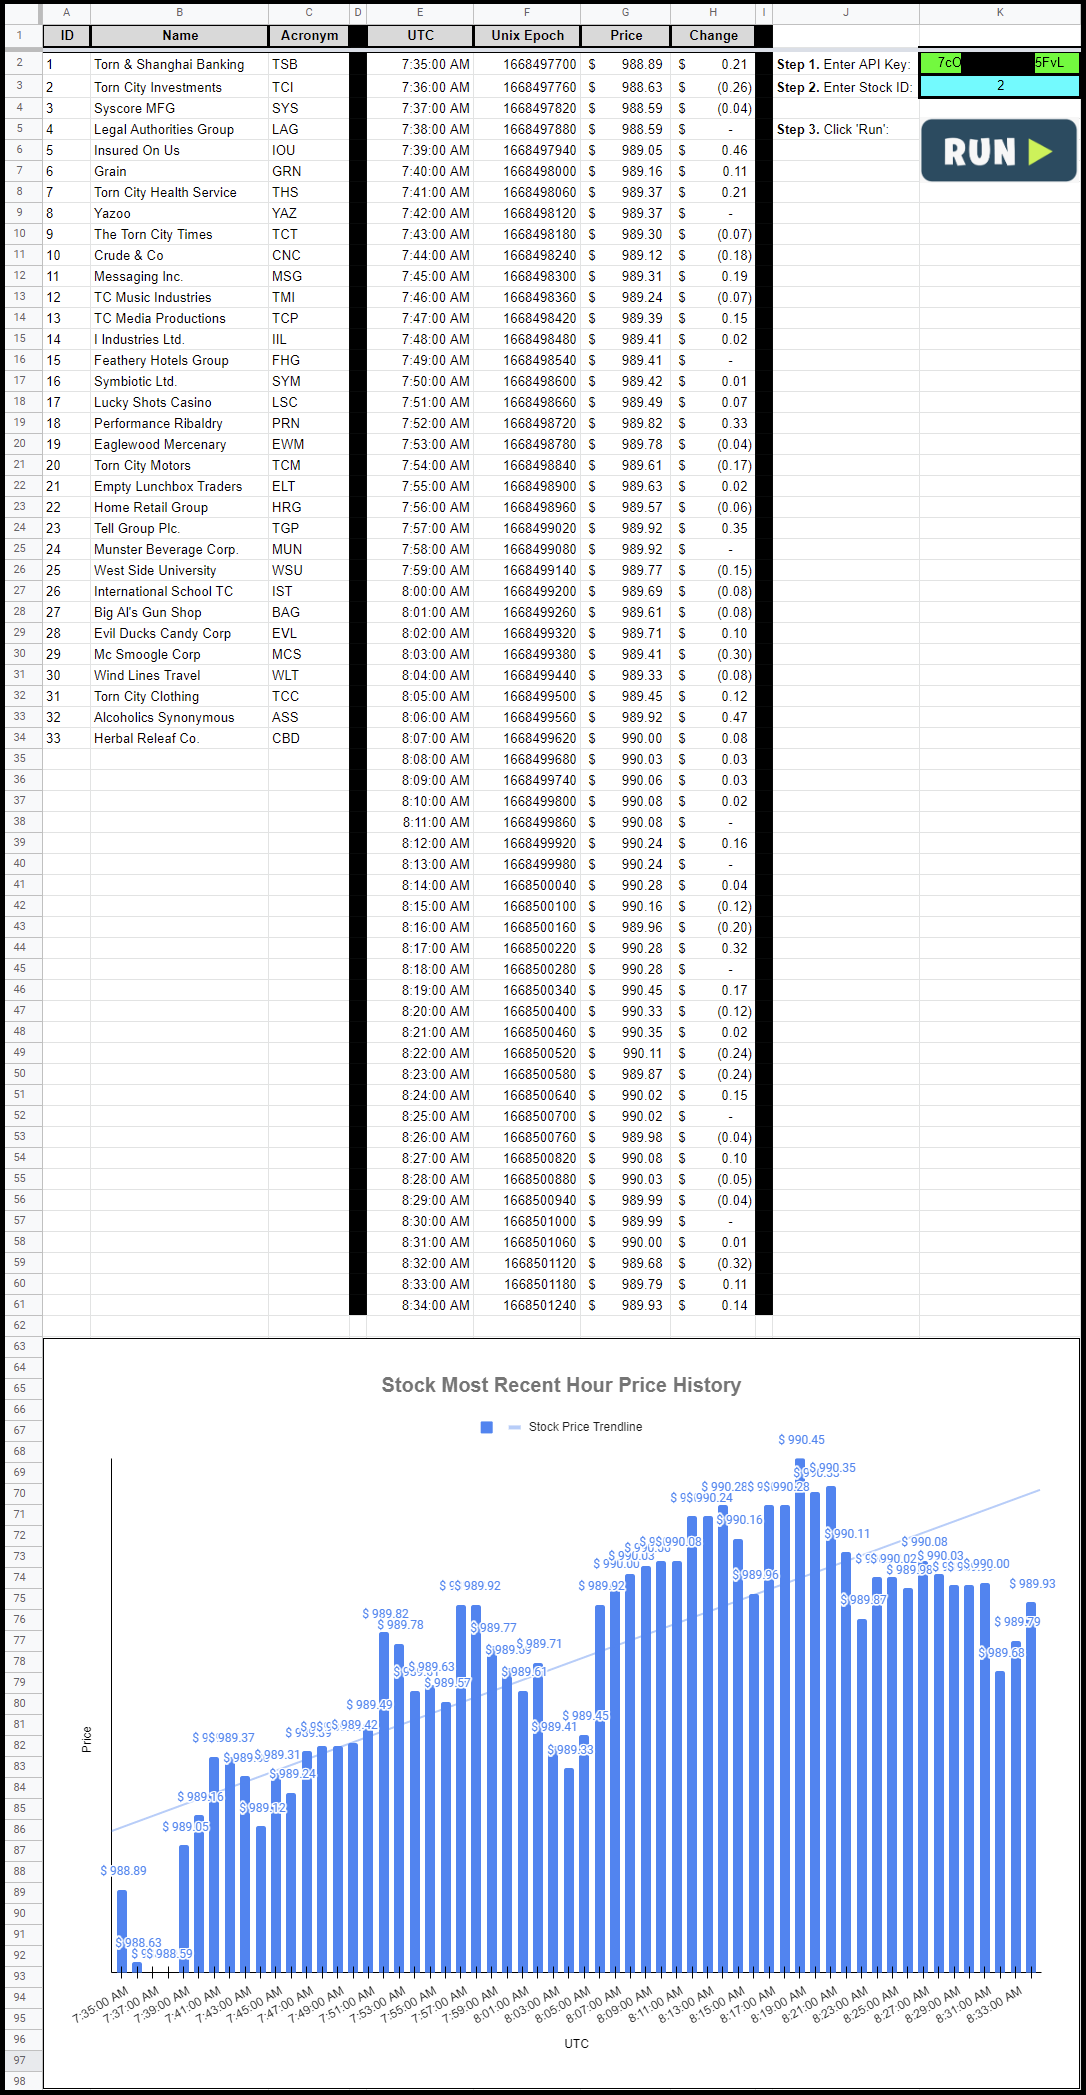Screen dimensions: 1086x2095
Task: Select epoch cell 1668497700
Action: click(x=527, y=64)
